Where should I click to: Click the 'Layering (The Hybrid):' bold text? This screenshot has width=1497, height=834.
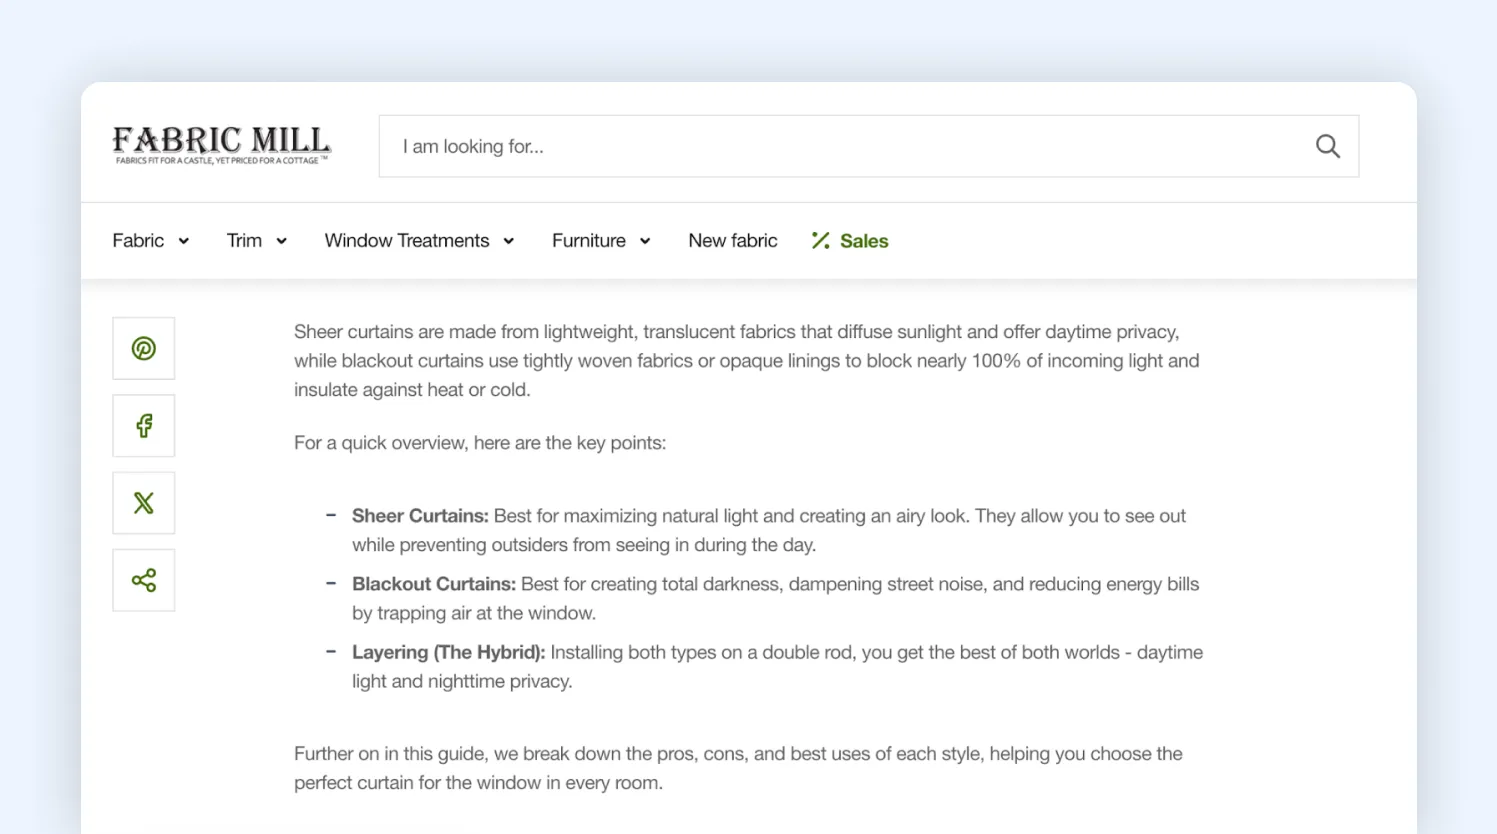coord(449,652)
